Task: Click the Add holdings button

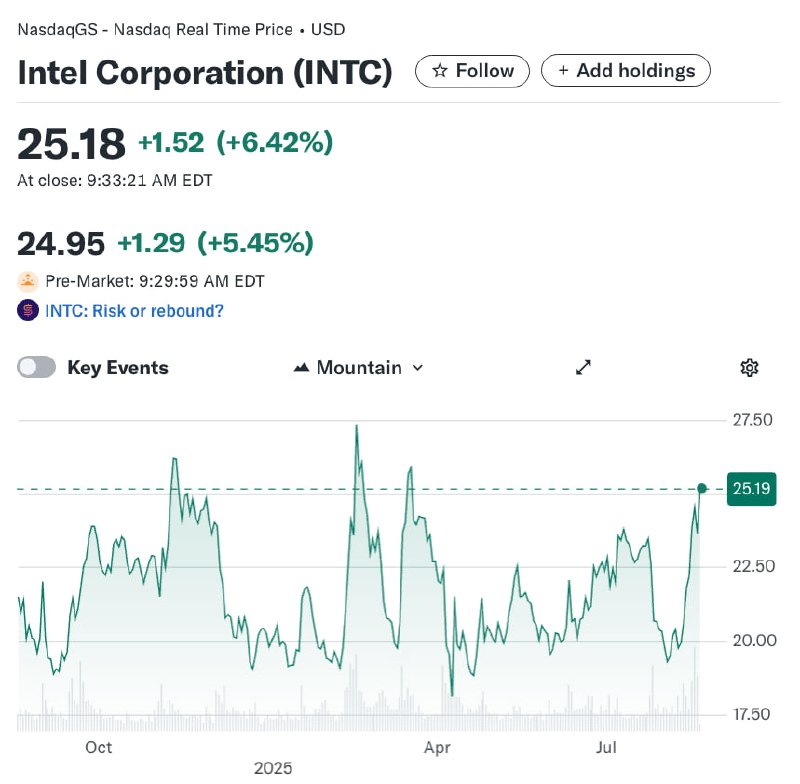Action: tap(626, 71)
